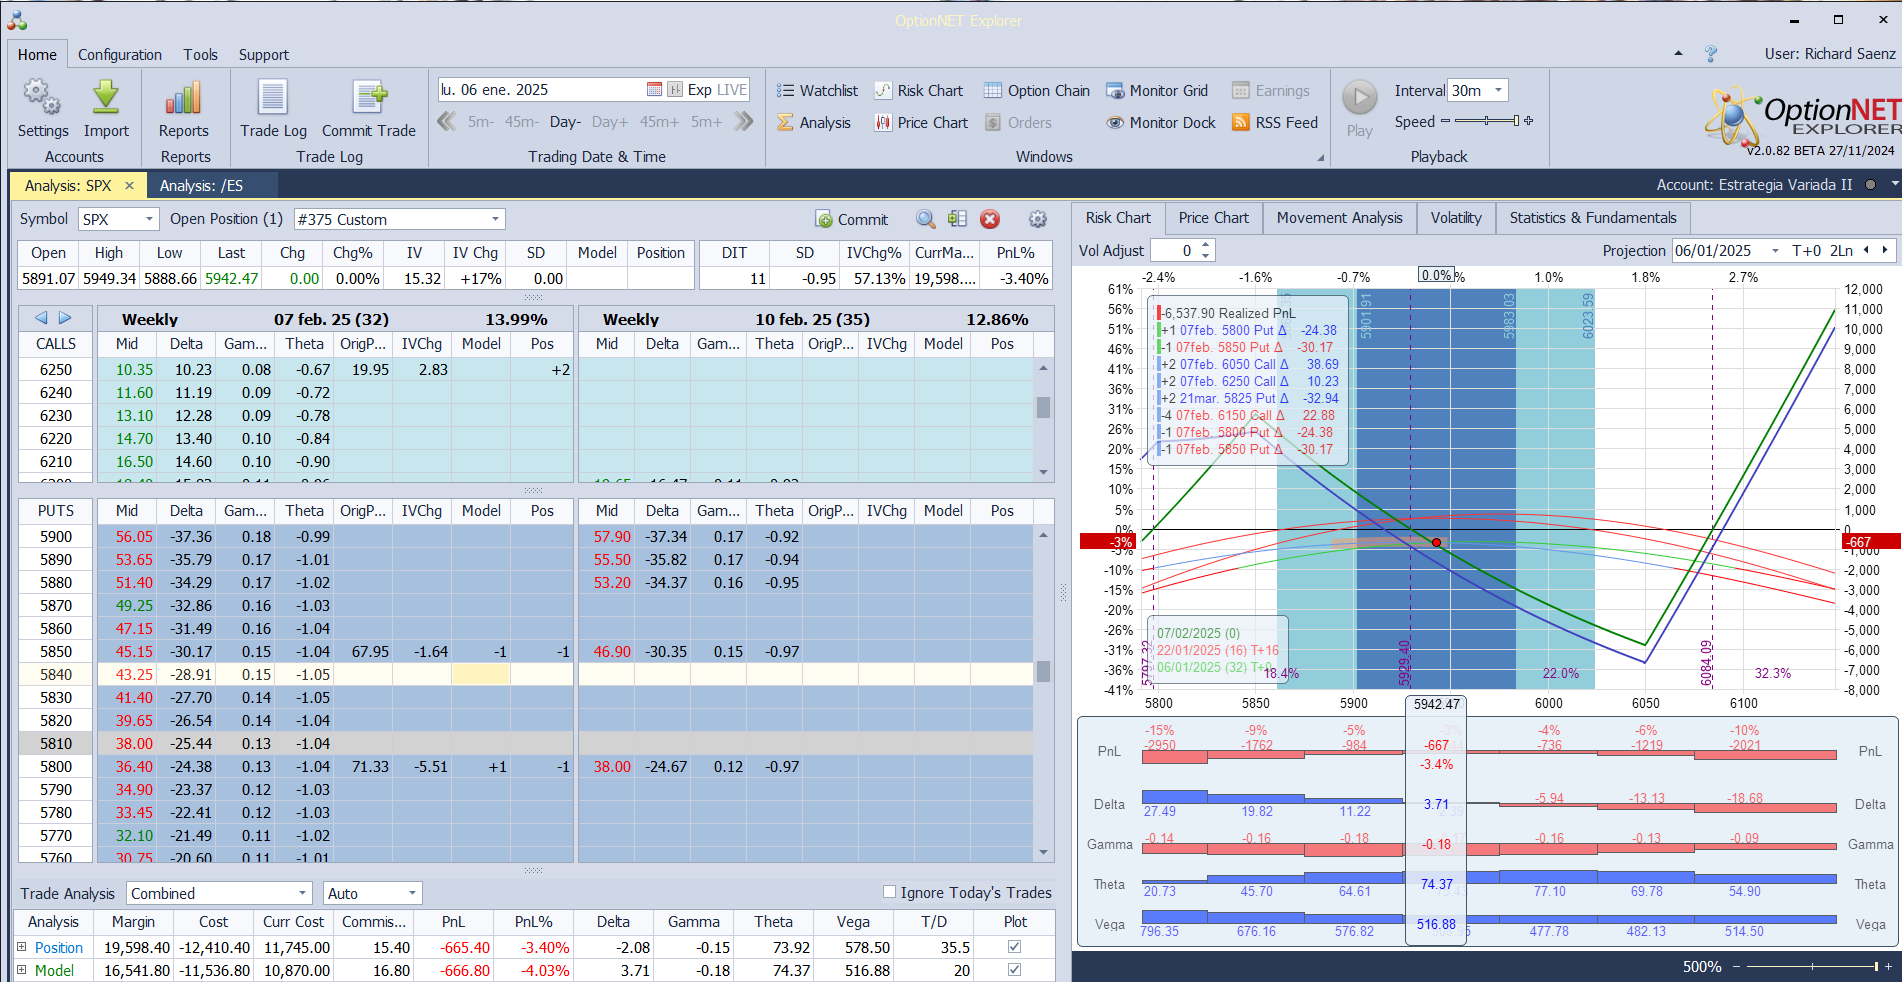1902x982 pixels.
Task: Open the help question mark icon
Action: pyautogui.click(x=1711, y=54)
